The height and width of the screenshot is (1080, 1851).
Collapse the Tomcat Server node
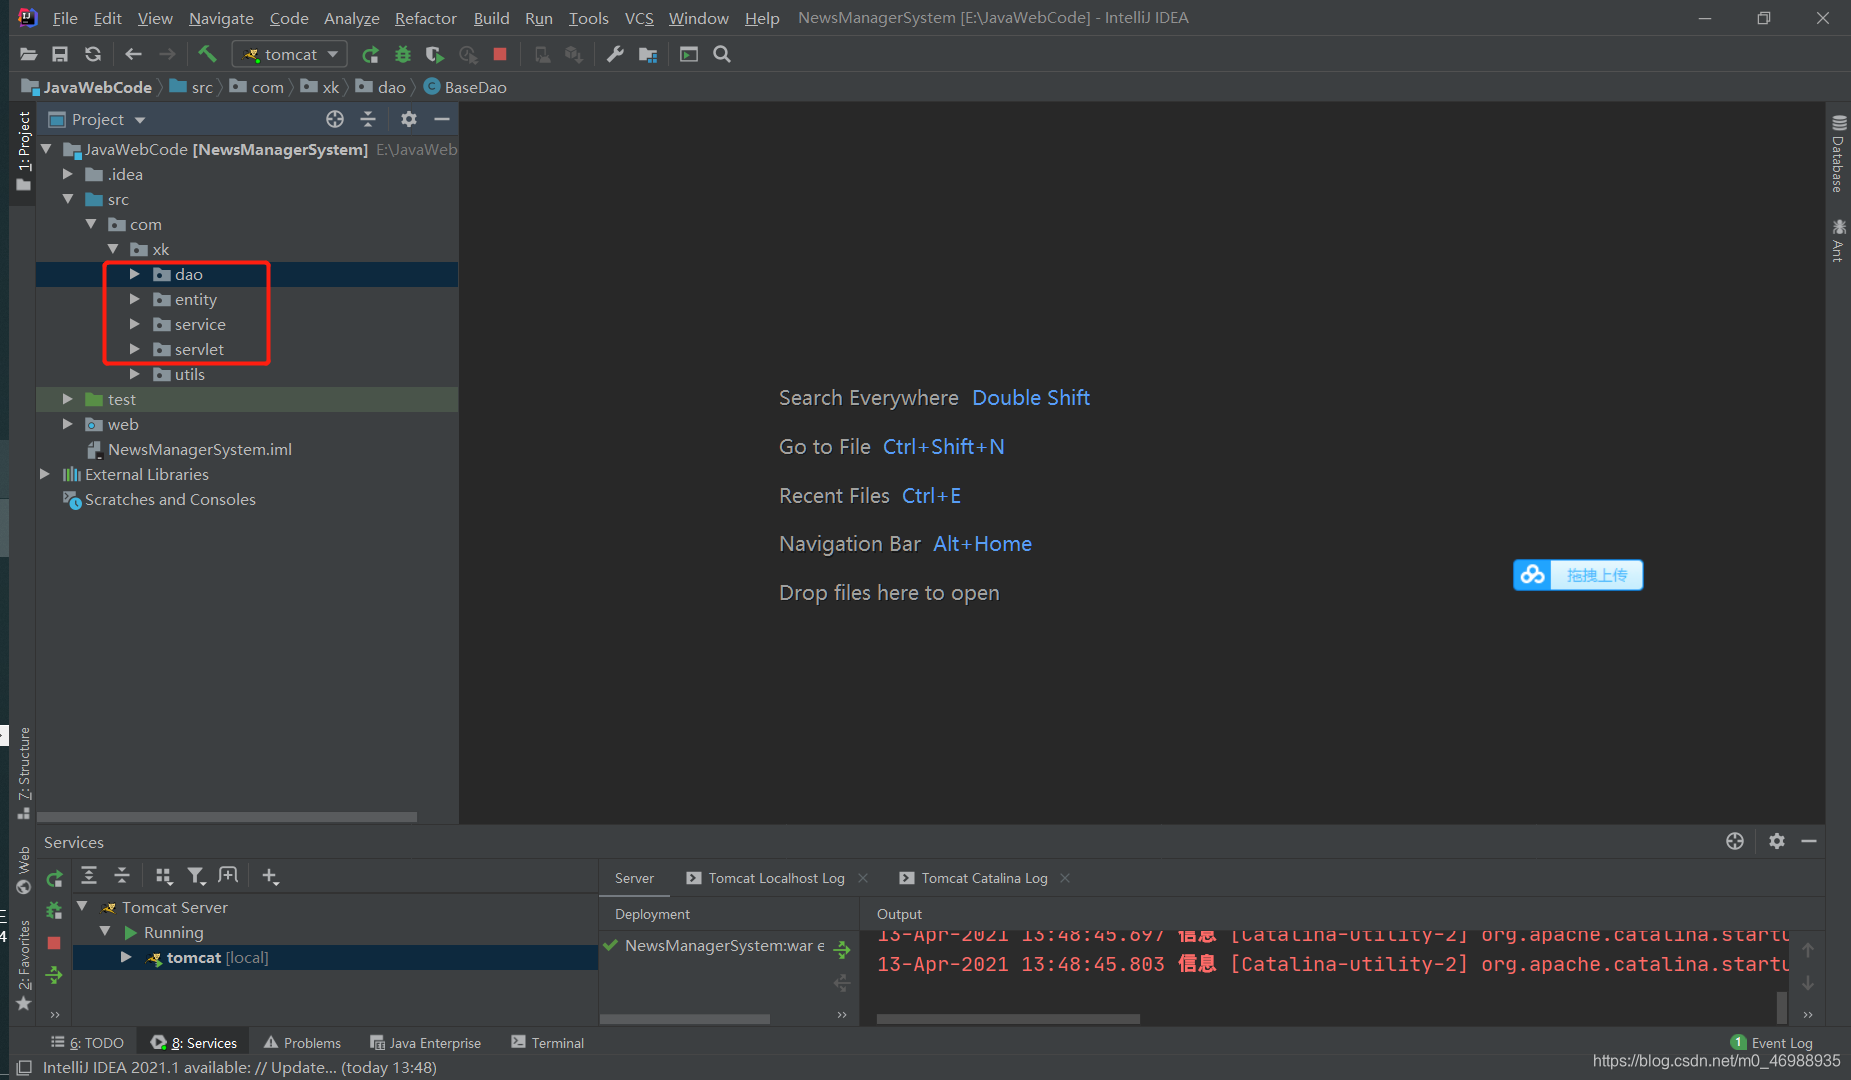click(83, 907)
